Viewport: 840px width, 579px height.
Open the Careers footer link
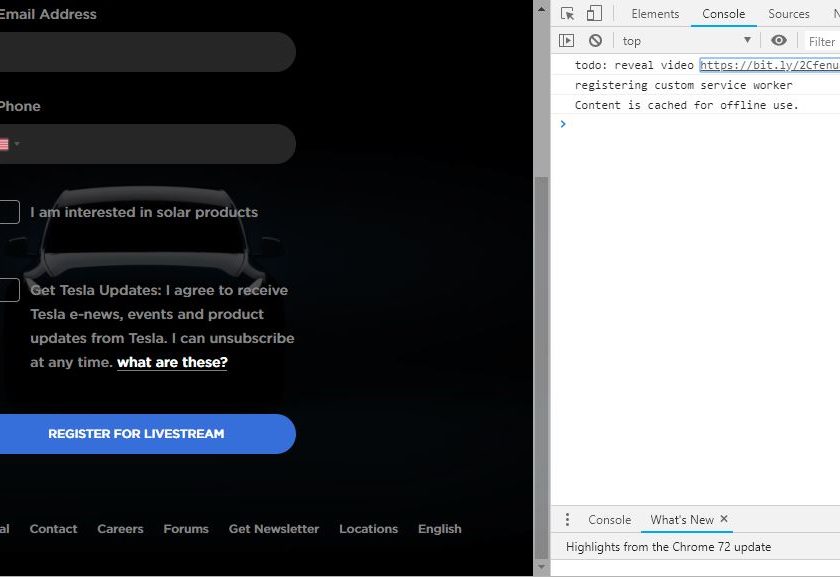pyautogui.click(x=121, y=529)
